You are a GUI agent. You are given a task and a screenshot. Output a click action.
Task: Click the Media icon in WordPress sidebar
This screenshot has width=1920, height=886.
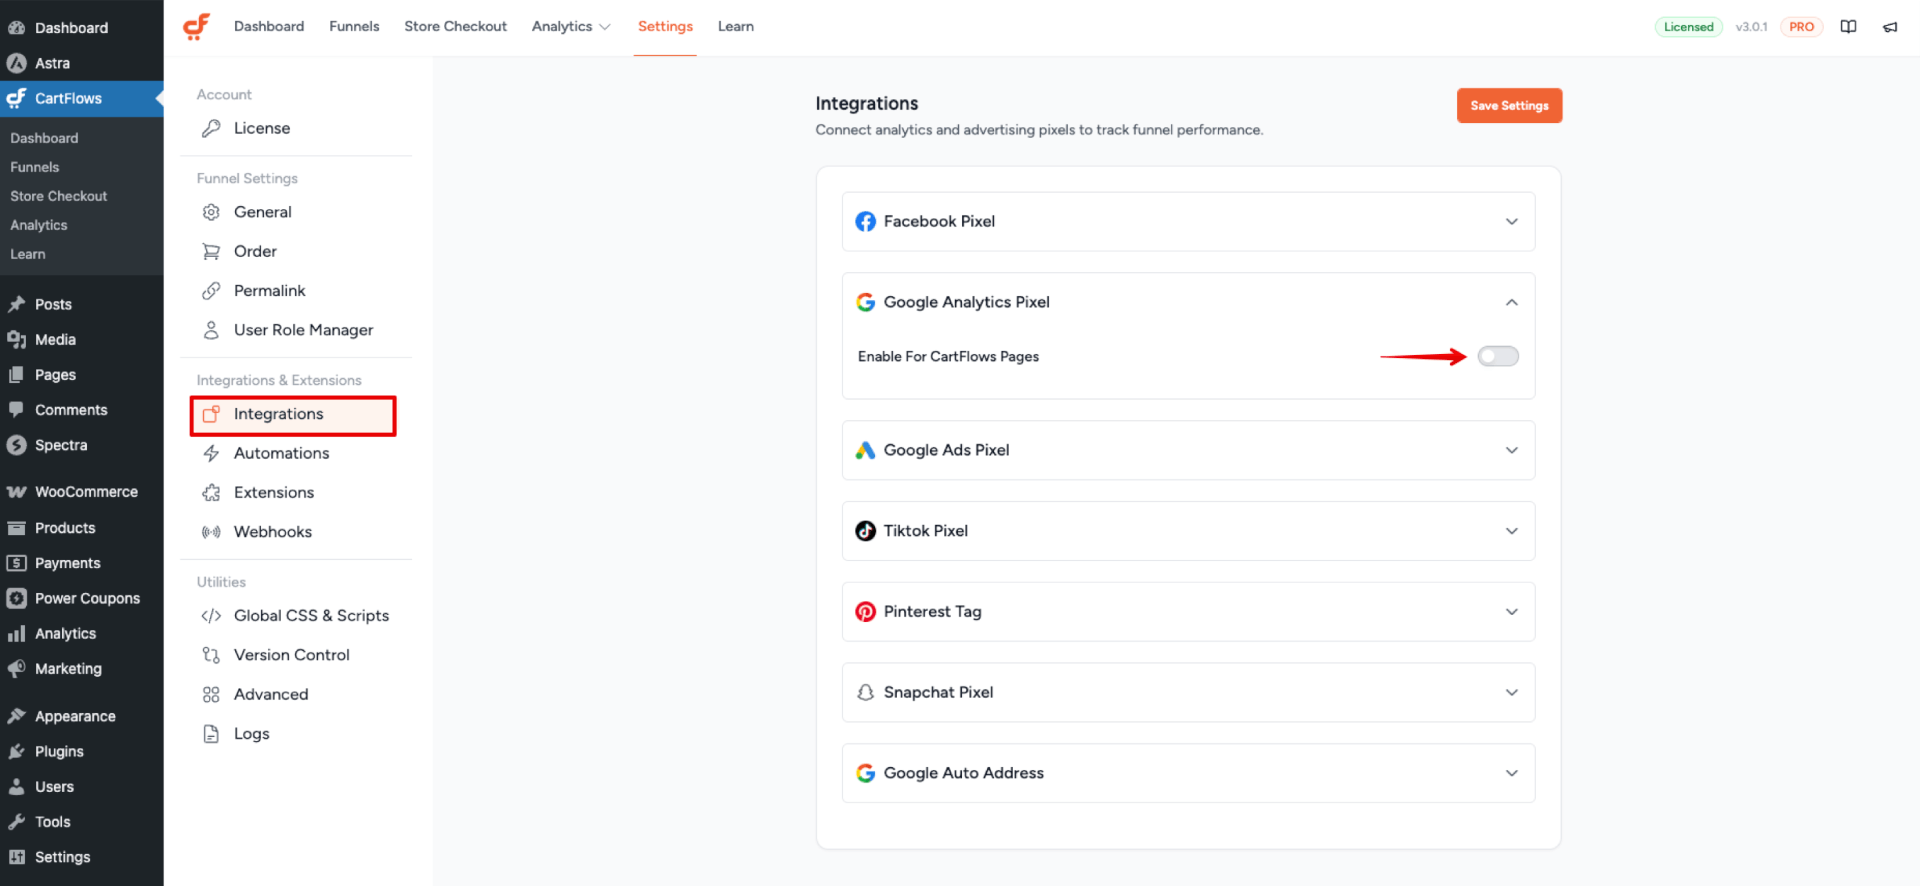tap(16, 339)
